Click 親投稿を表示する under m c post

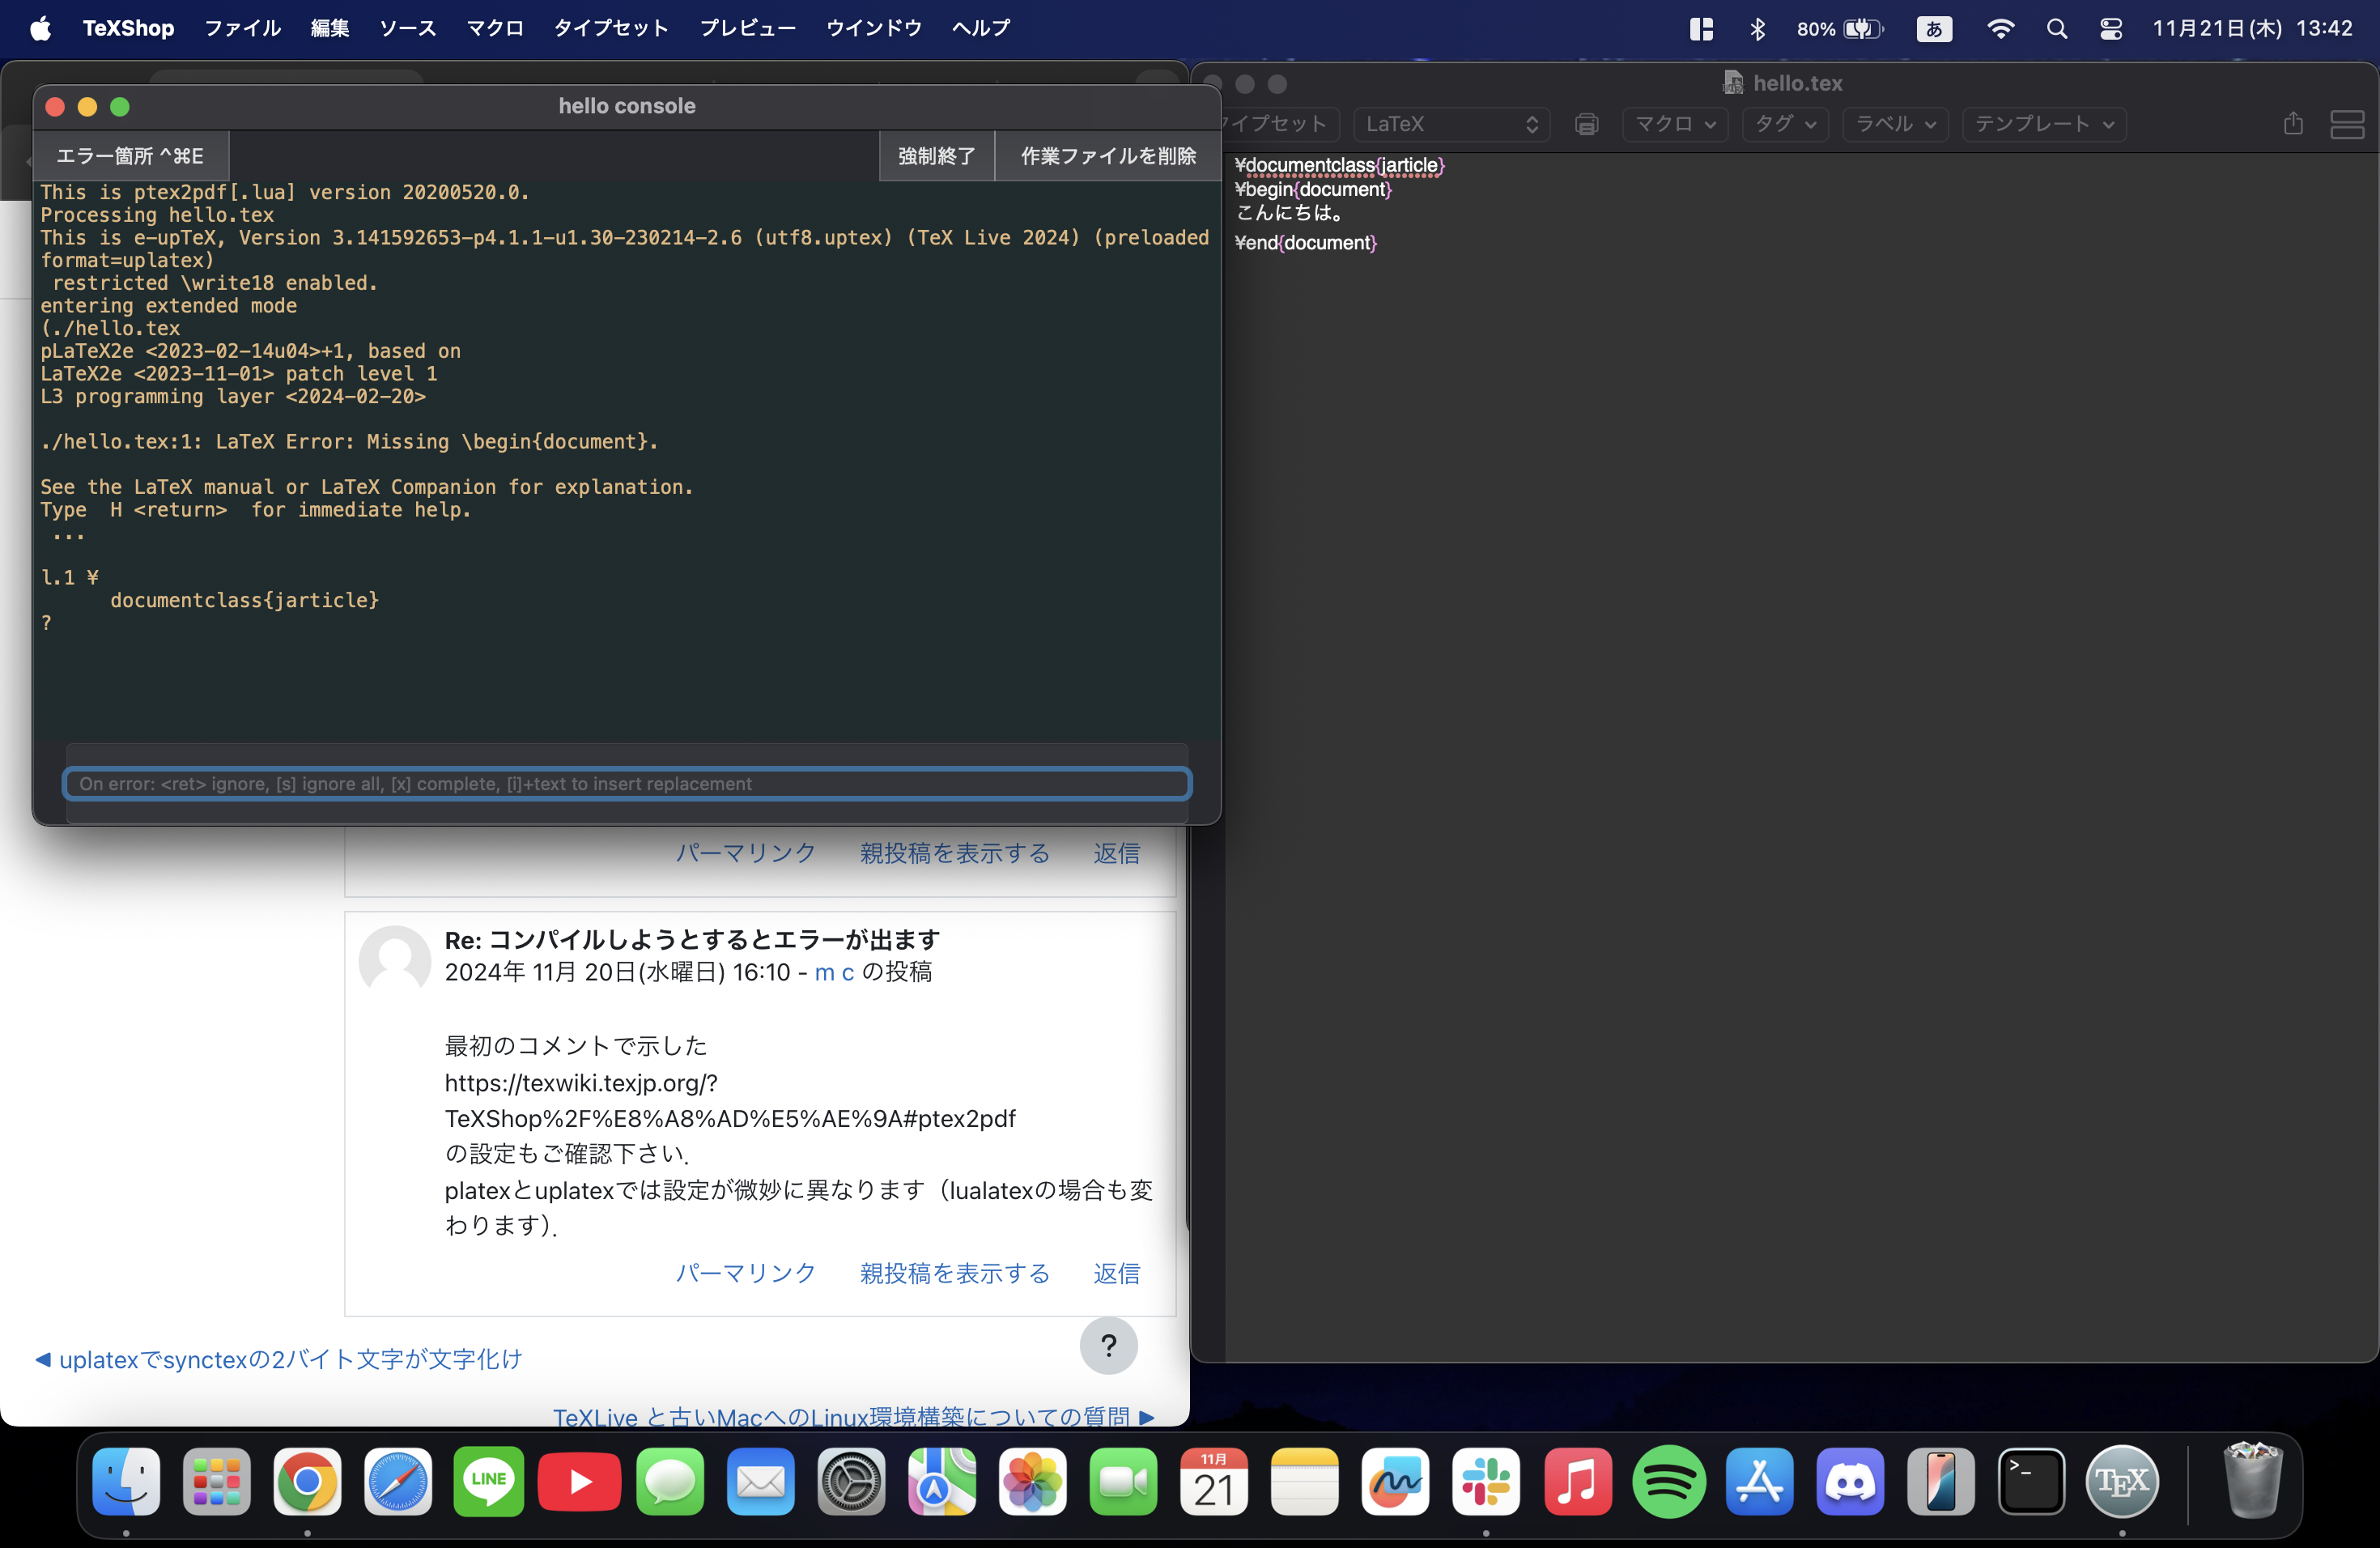pyautogui.click(x=954, y=1273)
